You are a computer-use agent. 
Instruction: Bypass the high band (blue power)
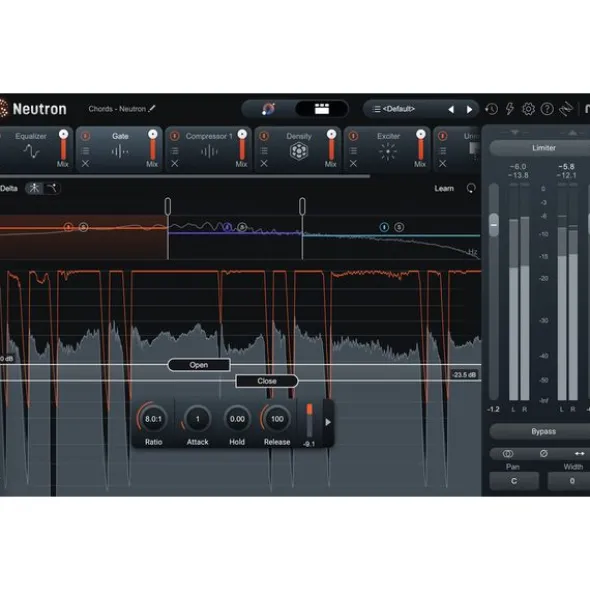point(384,227)
